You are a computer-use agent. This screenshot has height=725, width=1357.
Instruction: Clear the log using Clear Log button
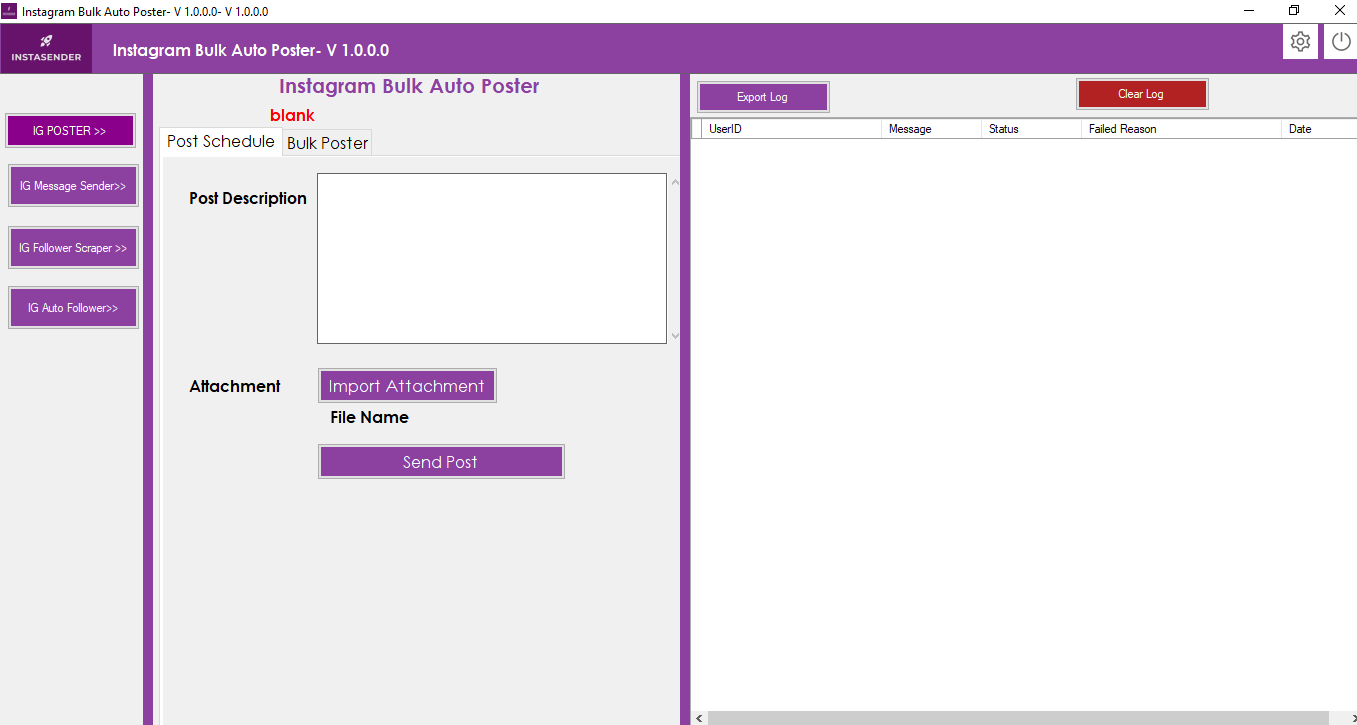(1142, 94)
